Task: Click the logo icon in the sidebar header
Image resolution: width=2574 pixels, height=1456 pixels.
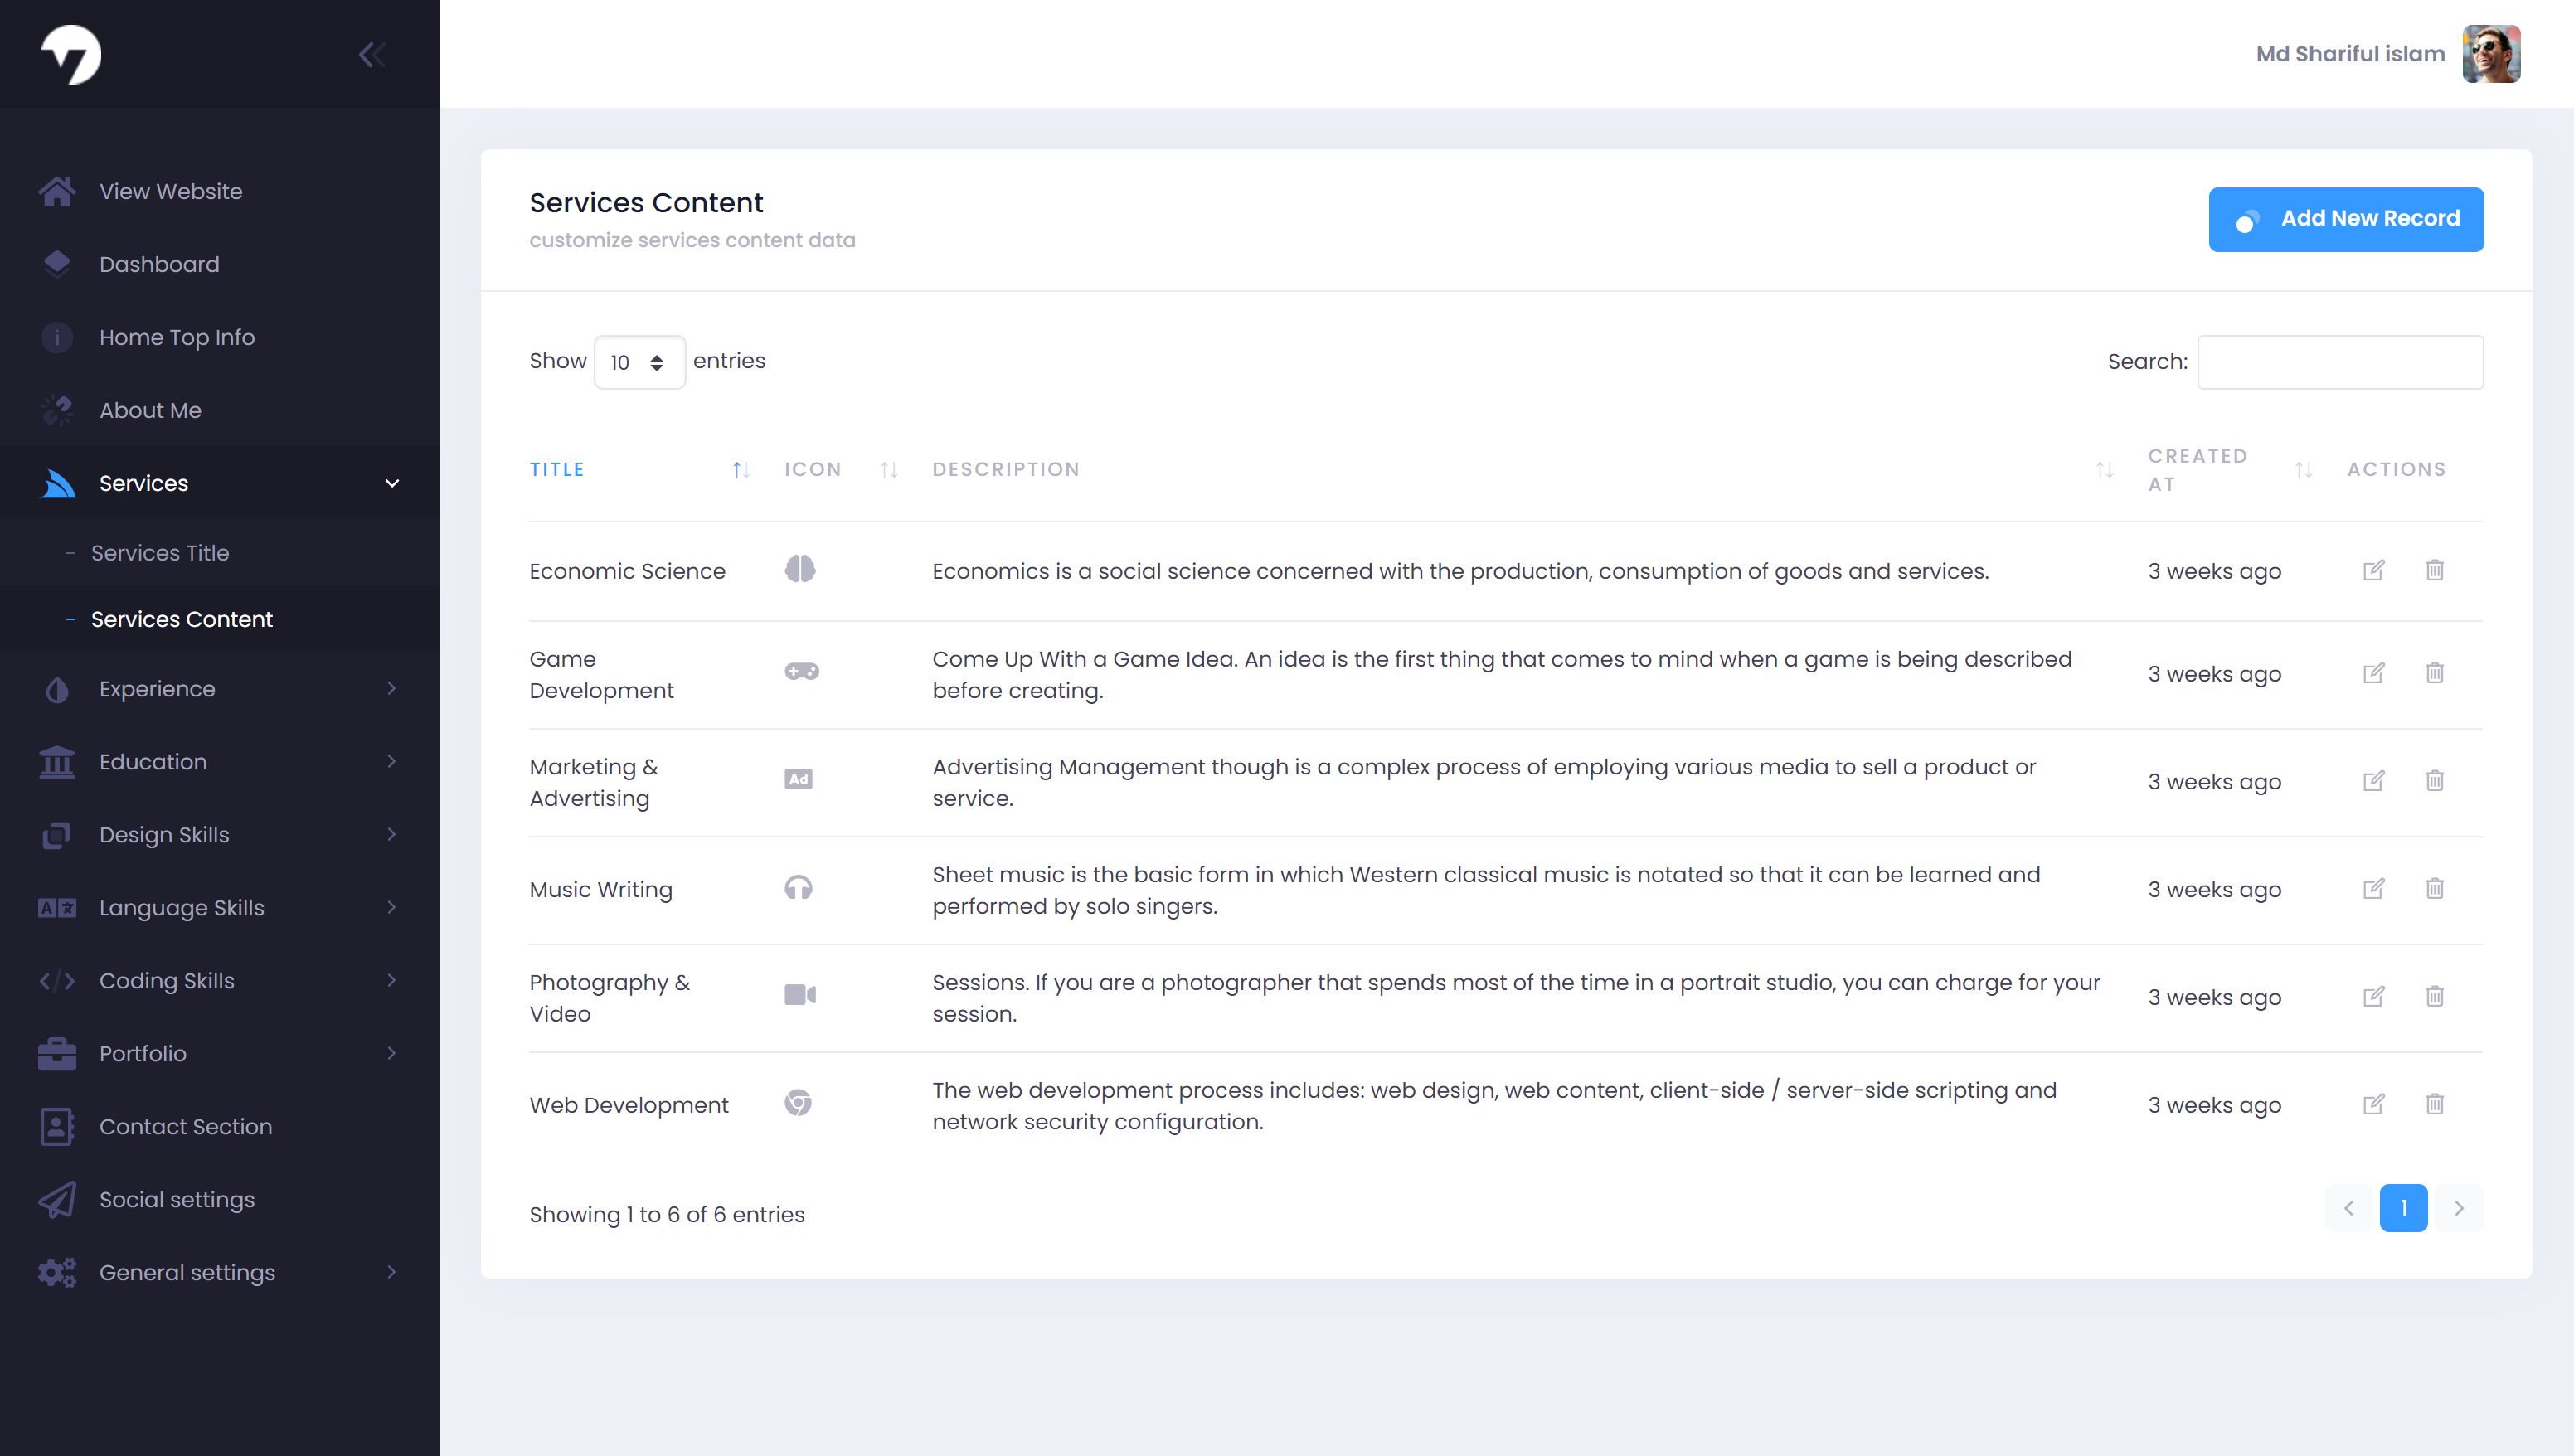Action: click(71, 54)
